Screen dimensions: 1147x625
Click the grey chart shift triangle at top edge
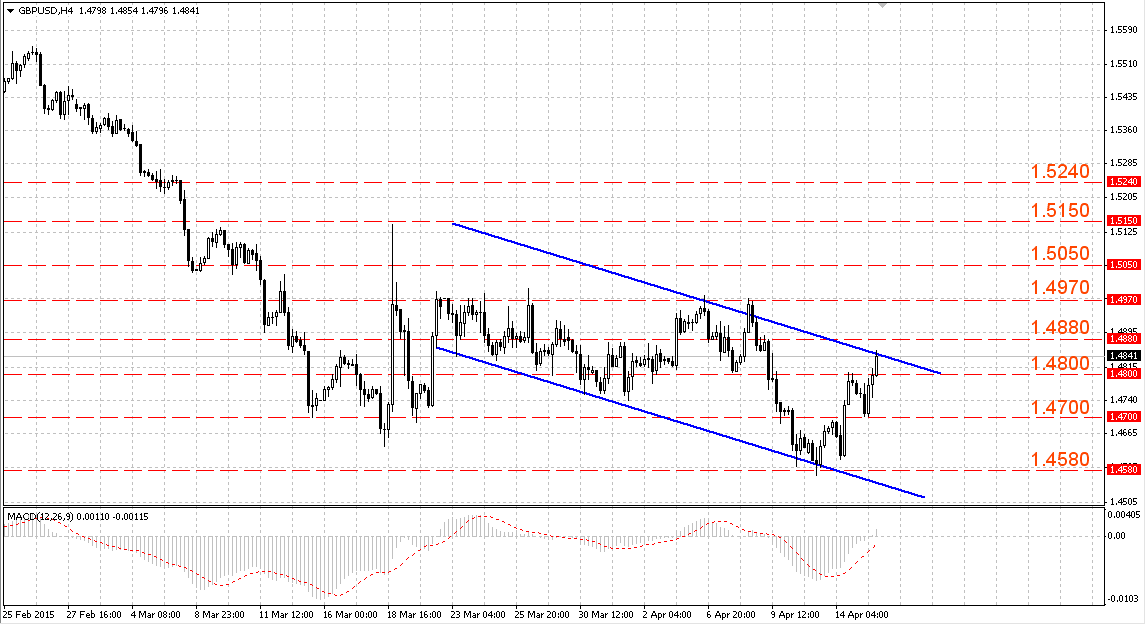tap(883, 5)
